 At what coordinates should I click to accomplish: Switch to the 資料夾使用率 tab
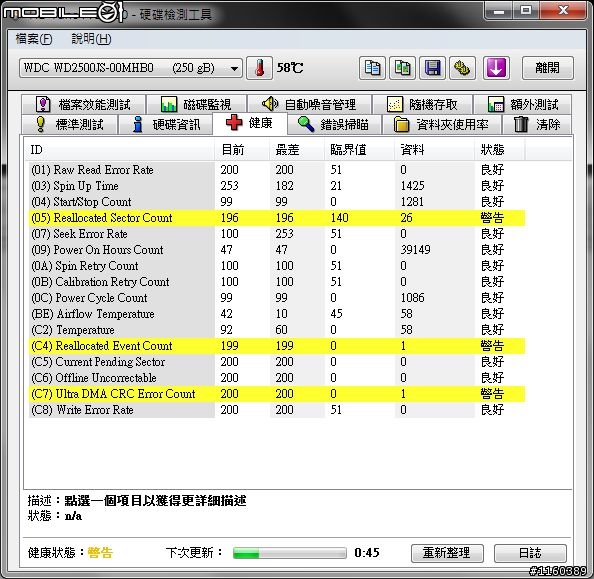(x=442, y=124)
